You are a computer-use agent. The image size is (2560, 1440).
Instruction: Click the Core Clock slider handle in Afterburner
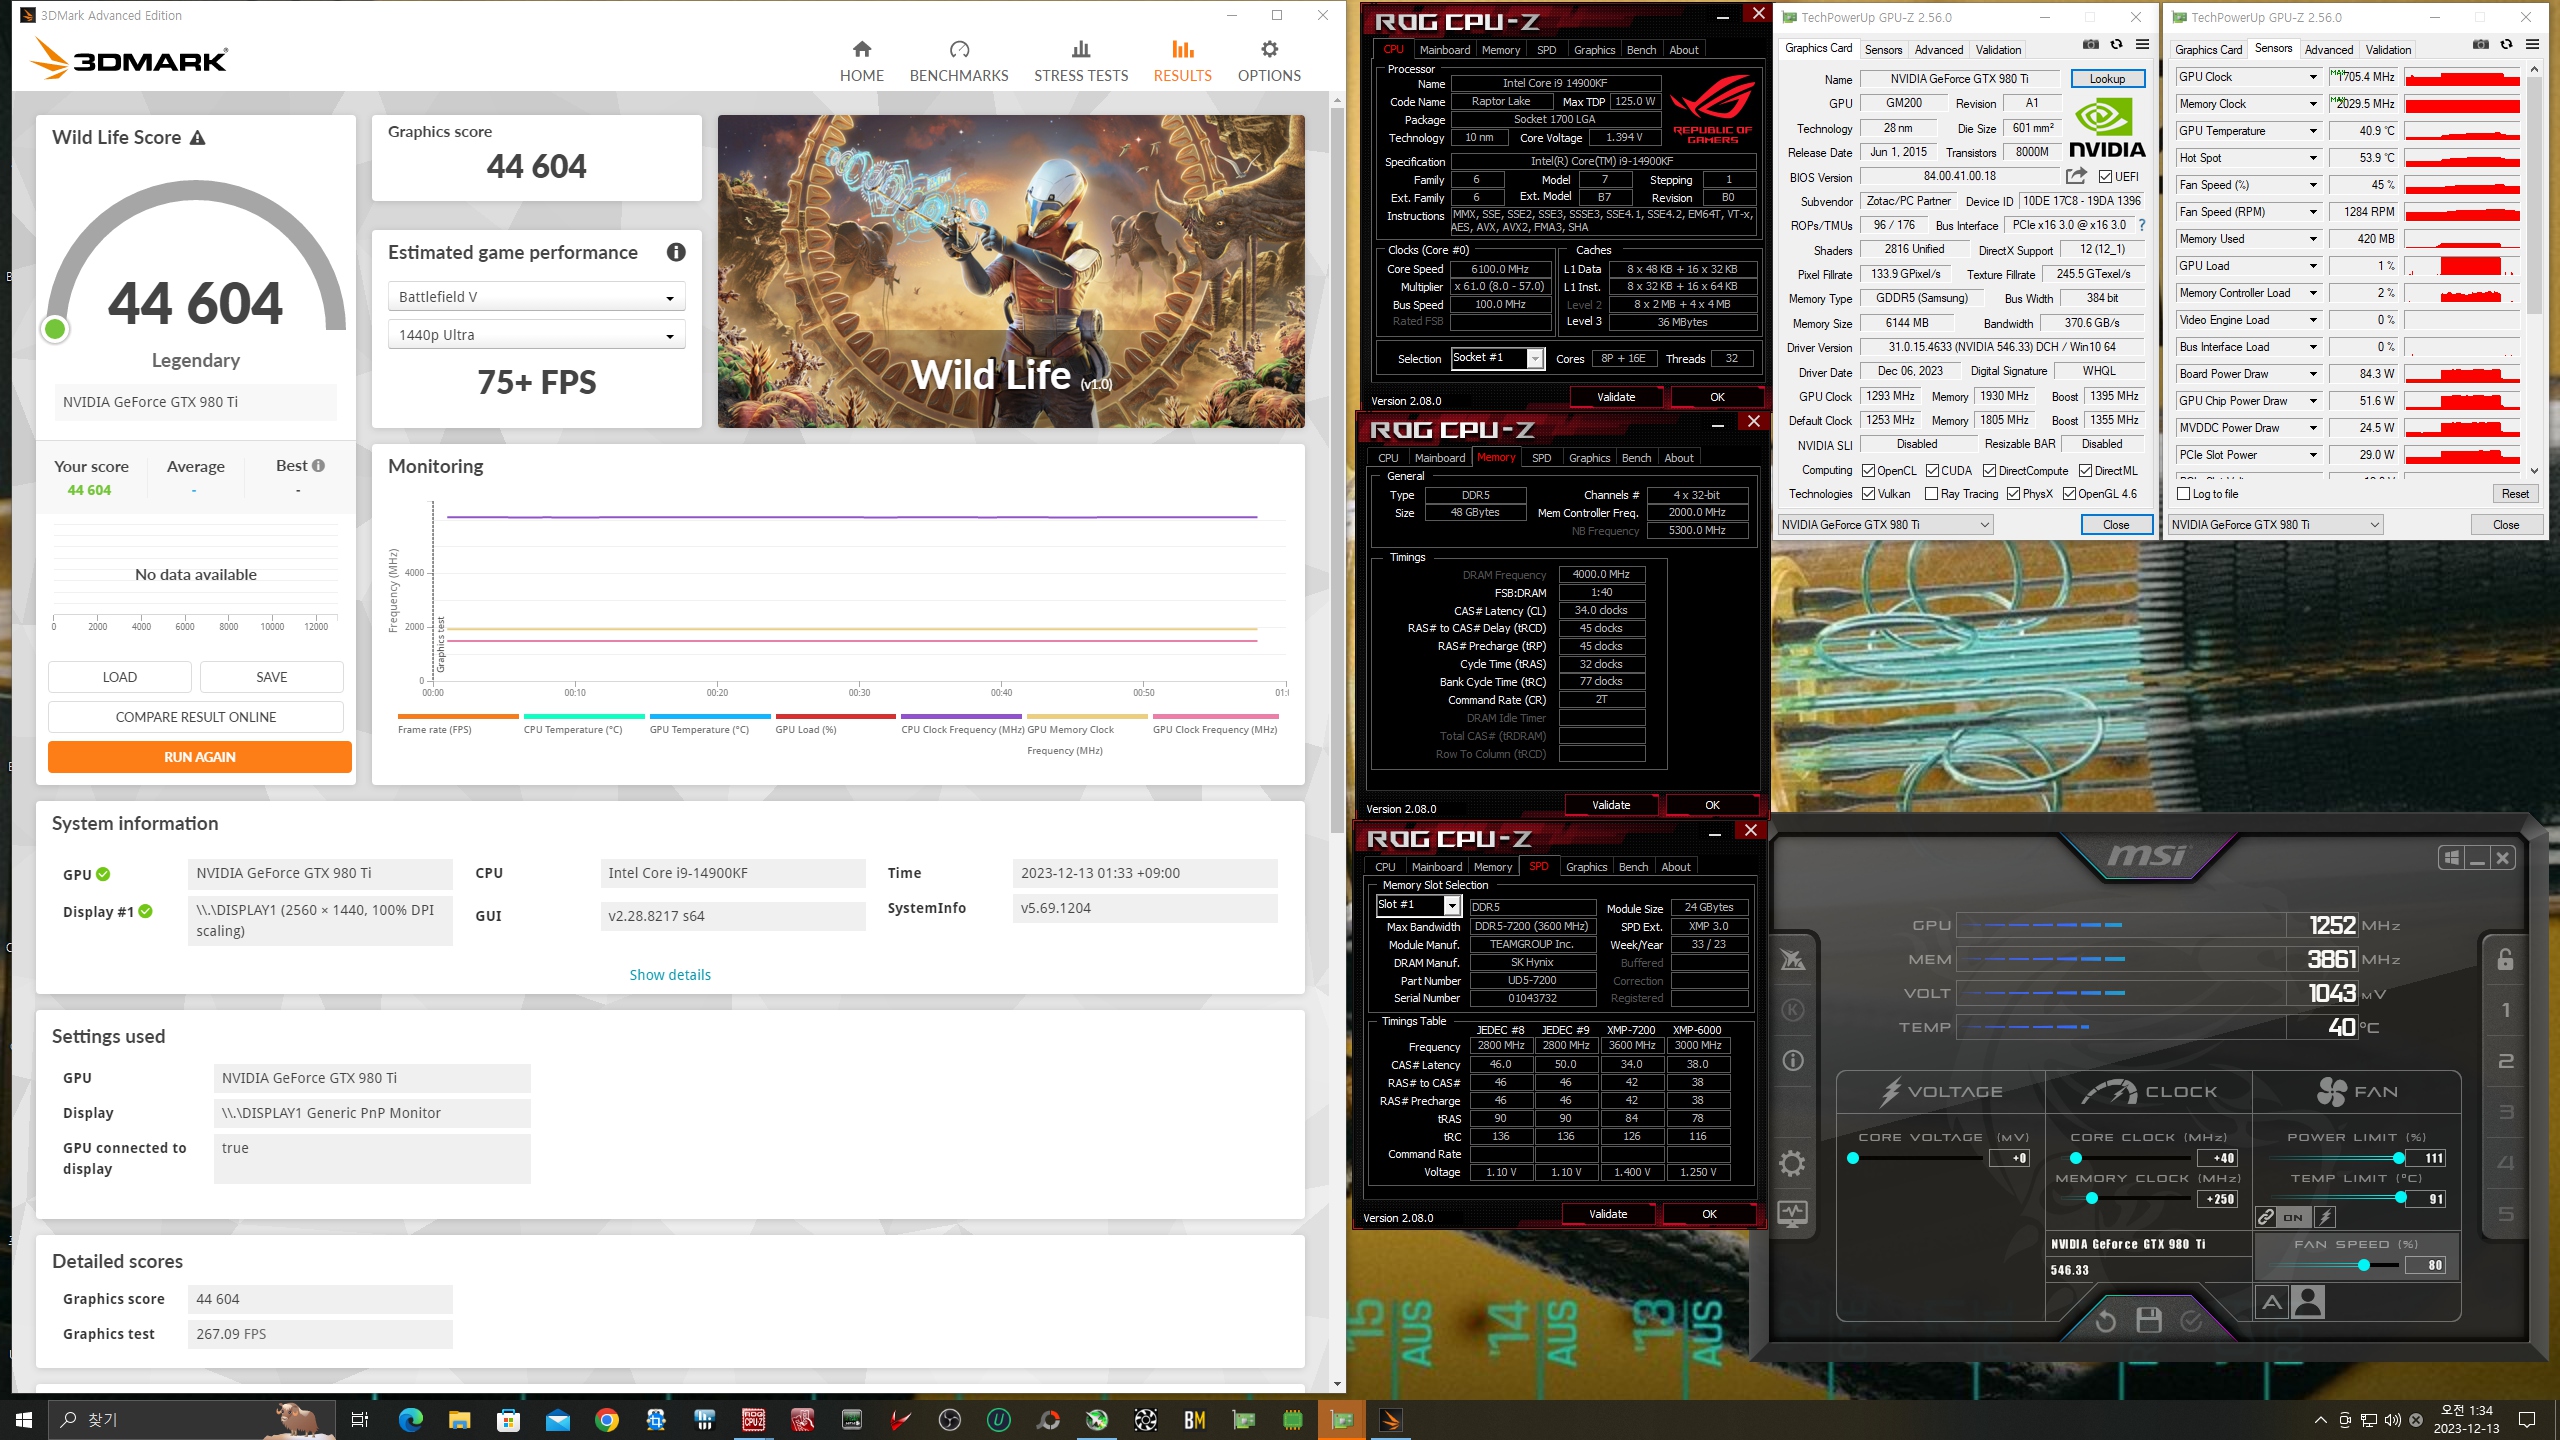click(x=2076, y=1158)
